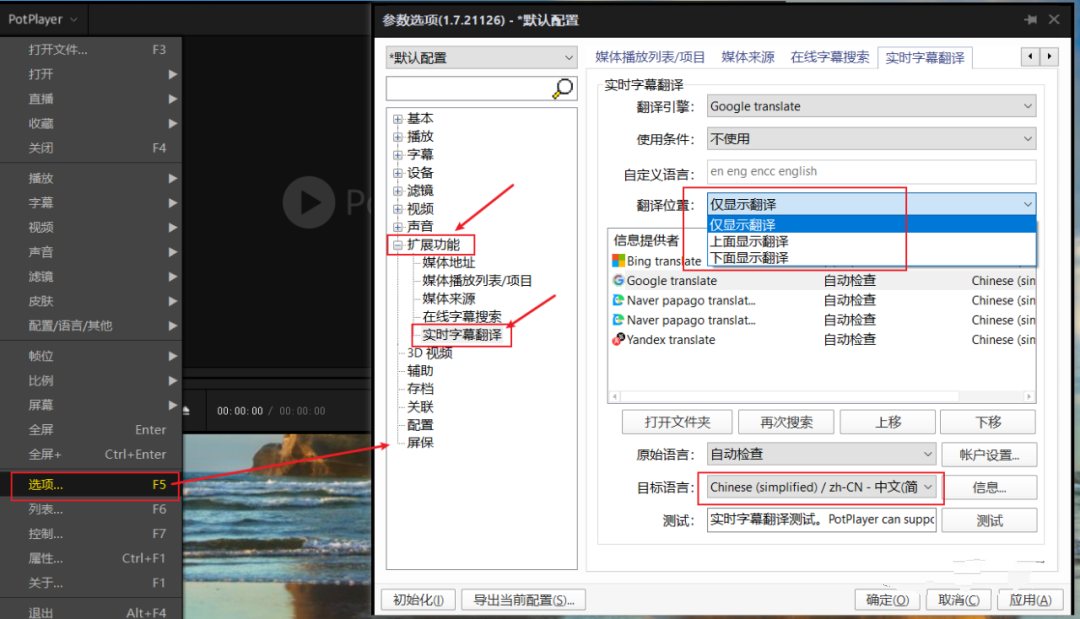Choose 上面显示翻译 option

[x=871, y=241]
